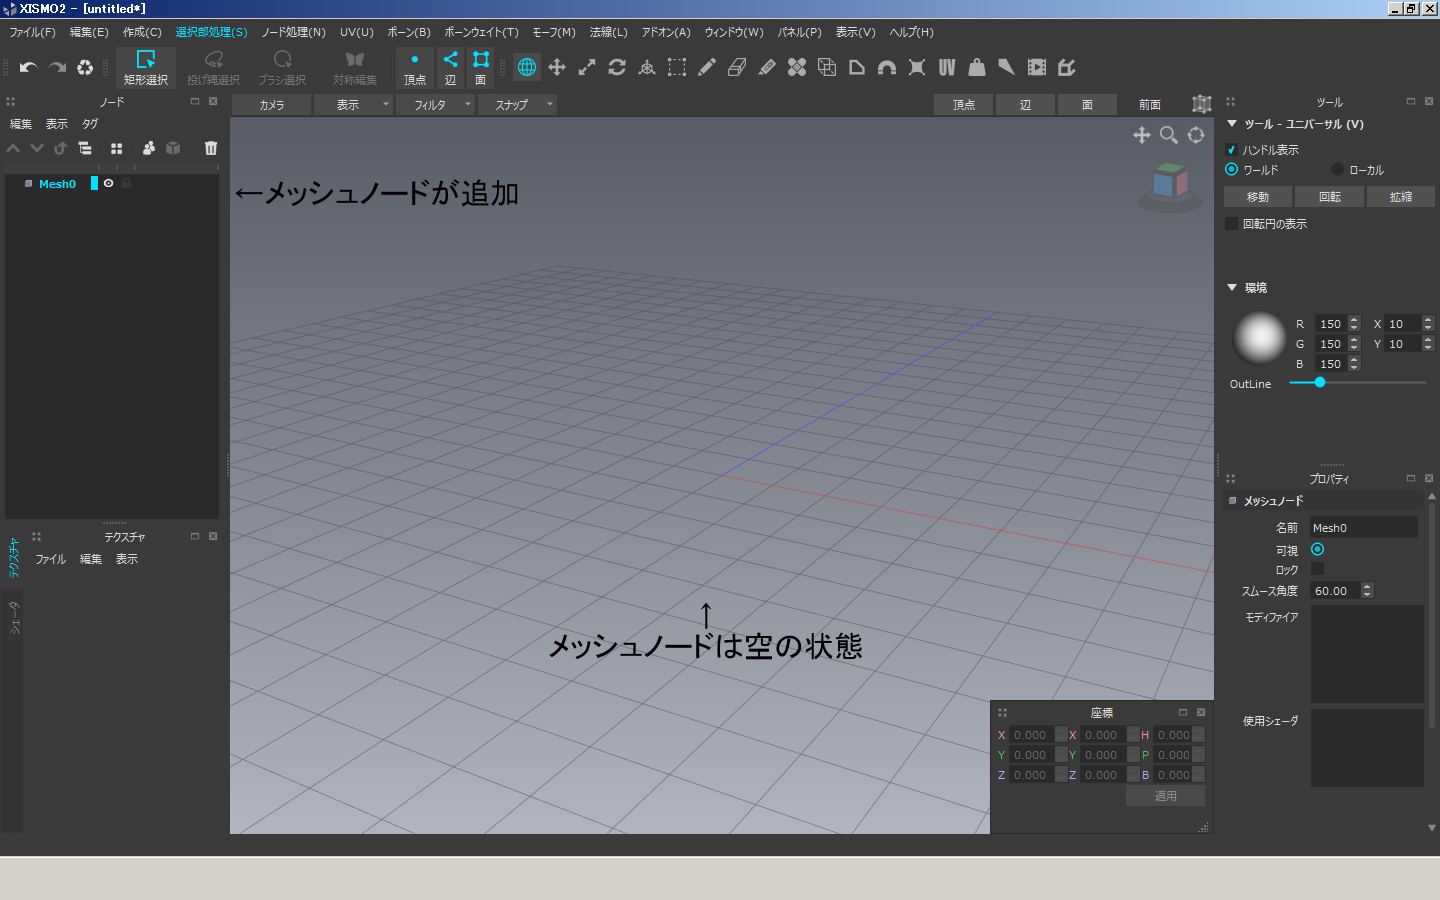Select the bevel corner tool icon
Viewport: 1440px width, 900px height.
[857, 67]
